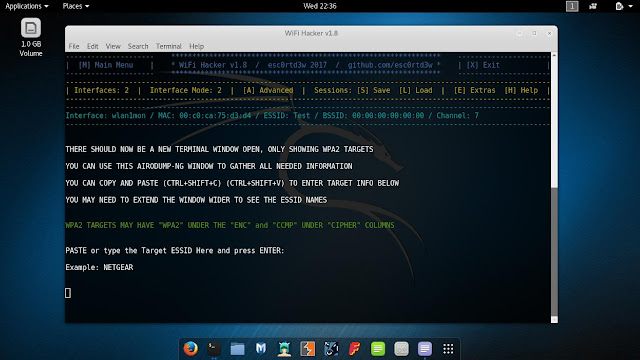The image size is (640, 360).
Task: Expand the Applications menu
Action: coord(27,6)
